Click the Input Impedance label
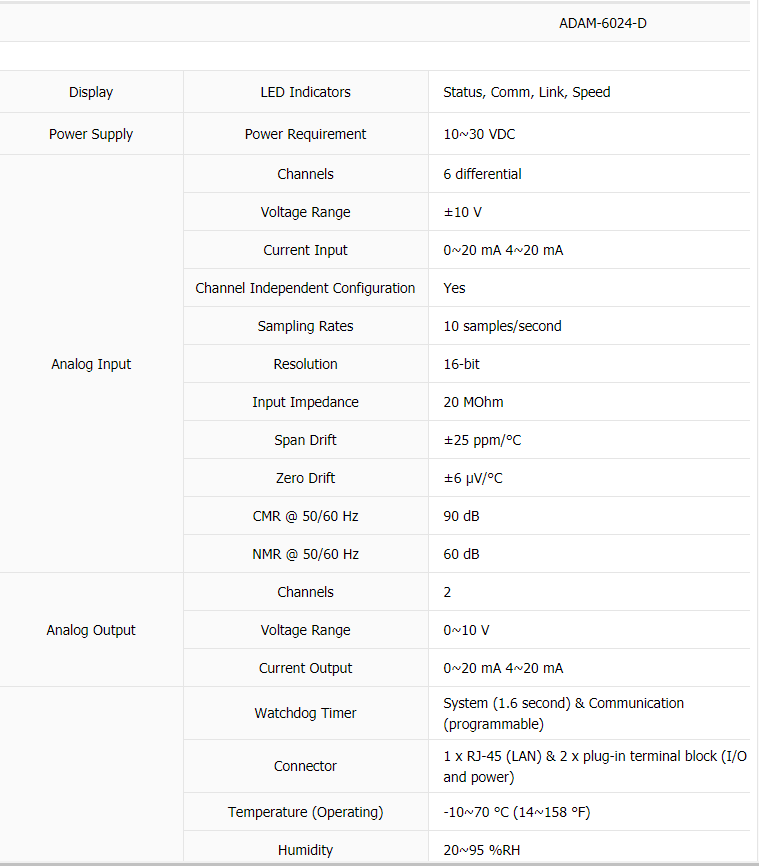759x866 pixels. (305, 402)
